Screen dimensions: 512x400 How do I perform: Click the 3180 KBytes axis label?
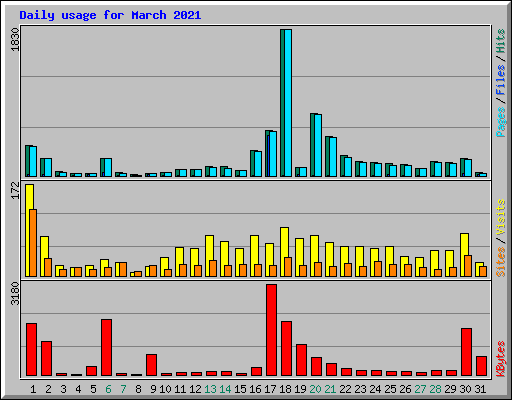tap(15, 293)
